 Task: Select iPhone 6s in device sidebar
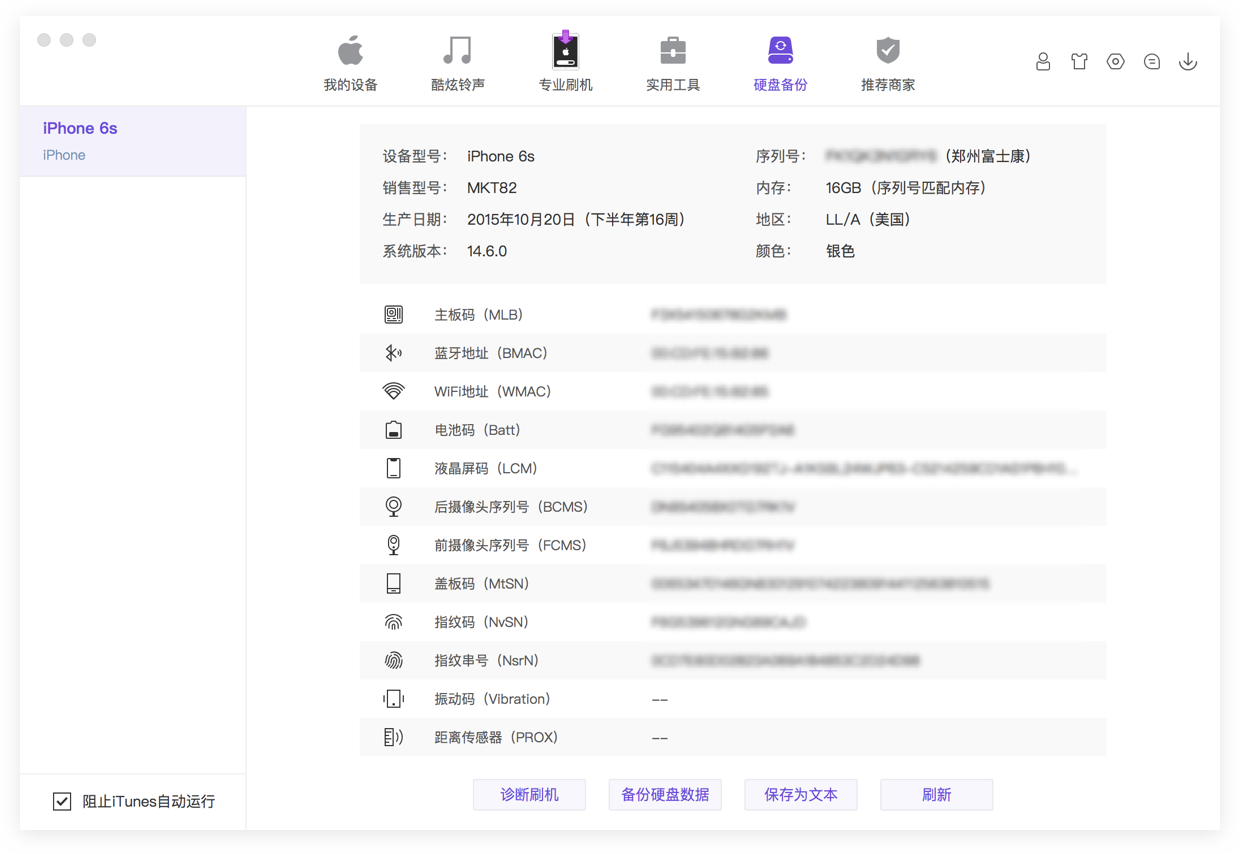click(x=133, y=141)
